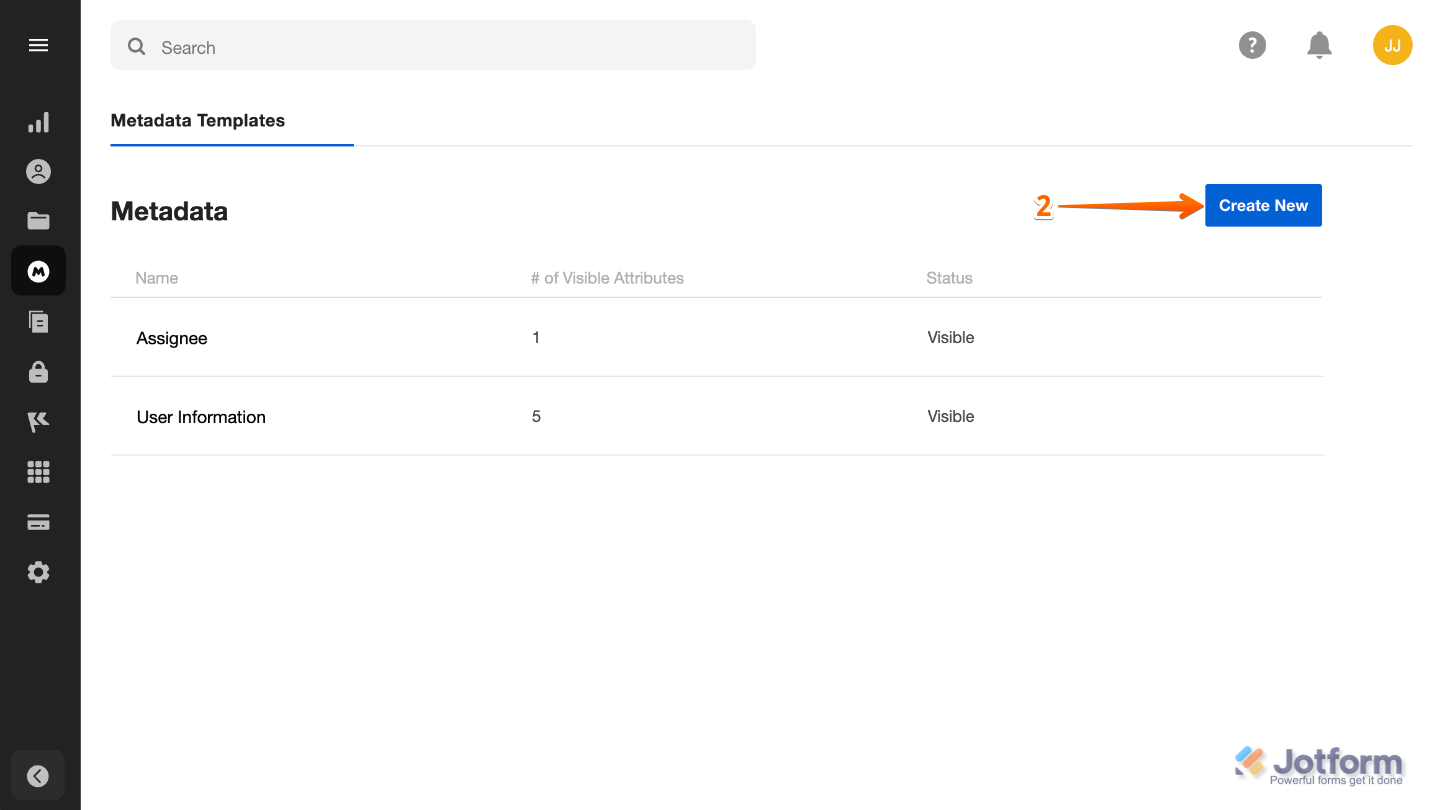The width and height of the screenshot is (1440, 810).
Task: Open the Apps grid icon in the sidebar
Action: (x=38, y=471)
